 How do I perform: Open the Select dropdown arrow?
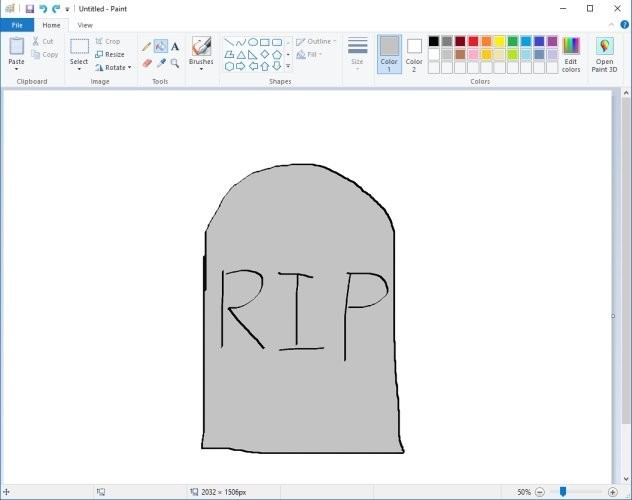[x=79, y=69]
